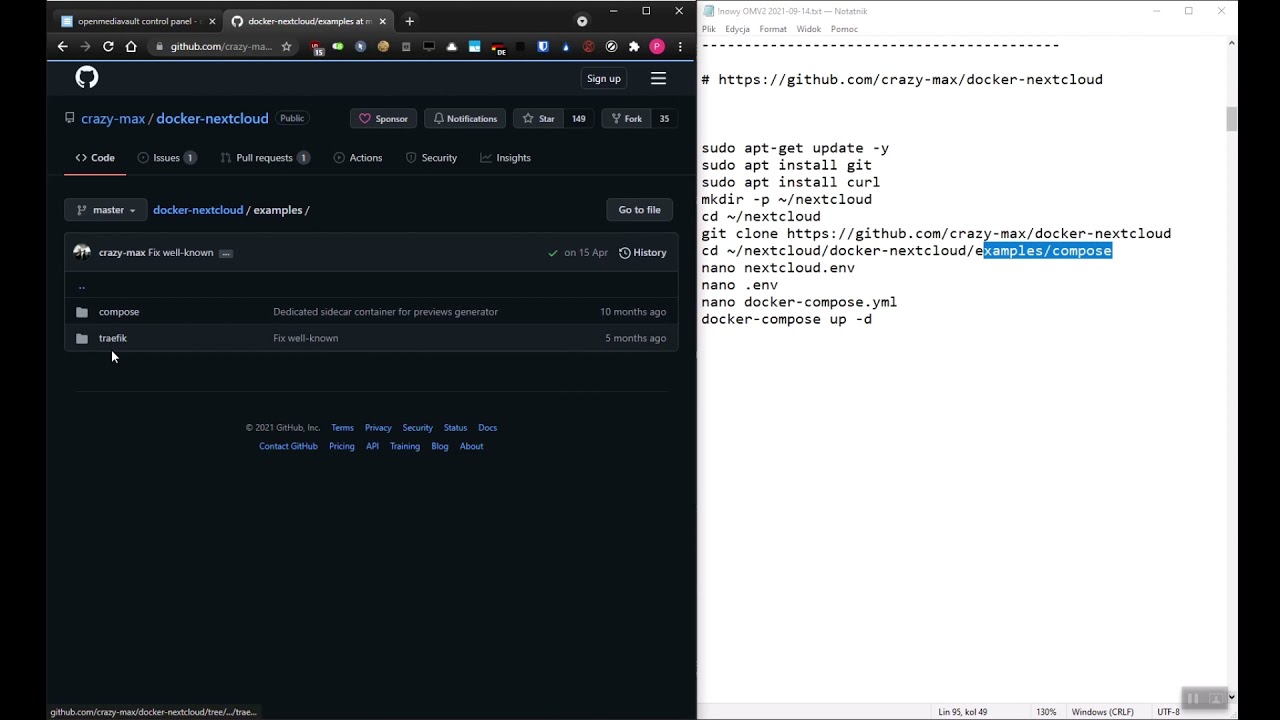The image size is (1280, 720).
Task: Click the star count 149
Action: (579, 118)
